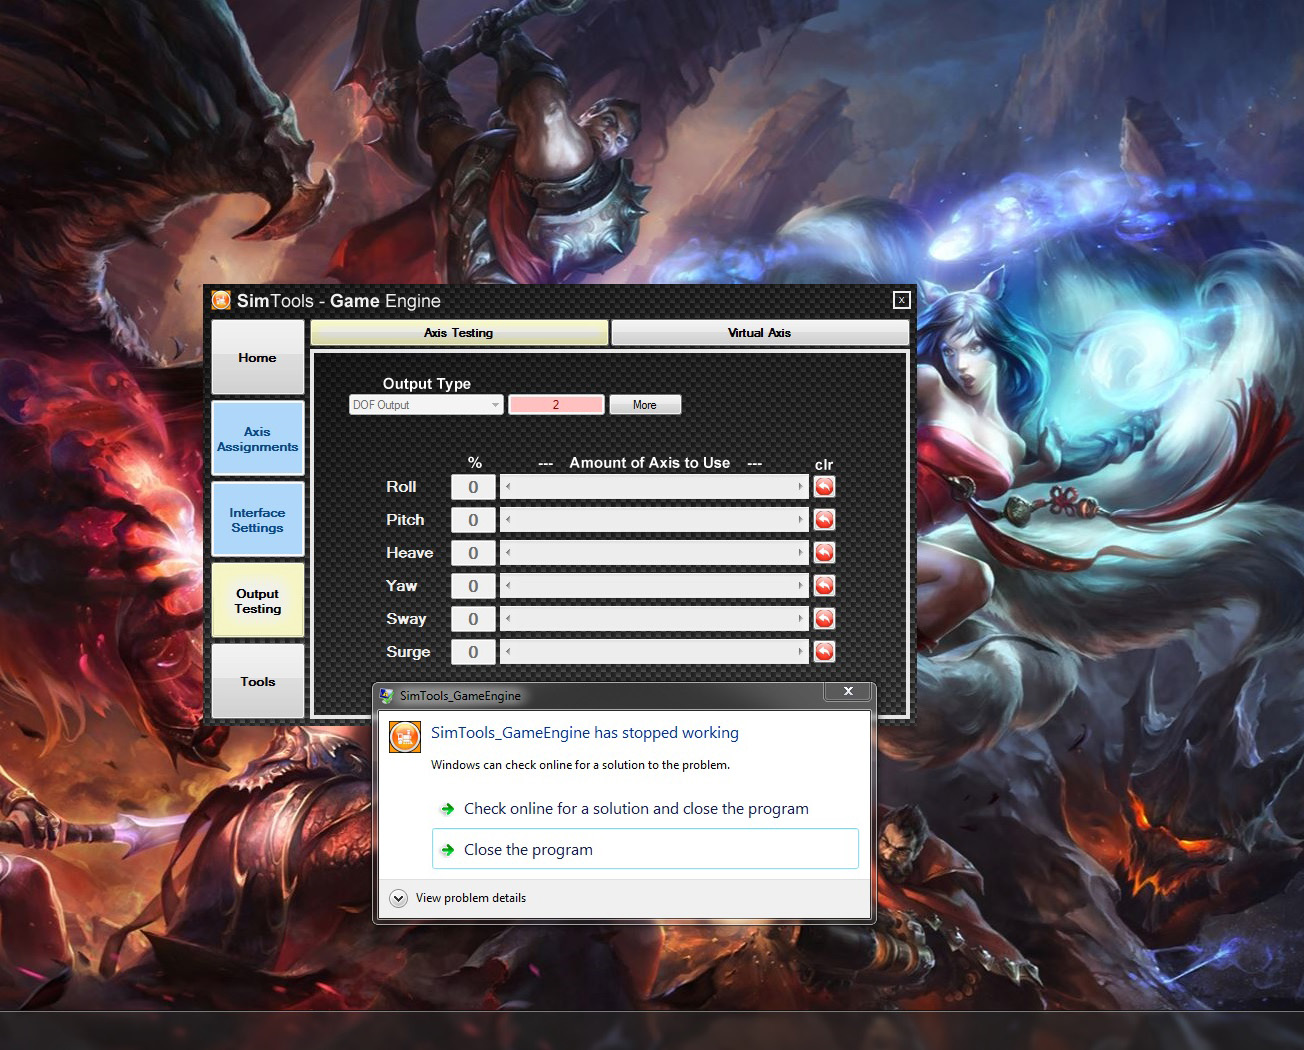Screen dimensions: 1304x1050
Task: Click the Sway percent value field
Action: pos(473,619)
